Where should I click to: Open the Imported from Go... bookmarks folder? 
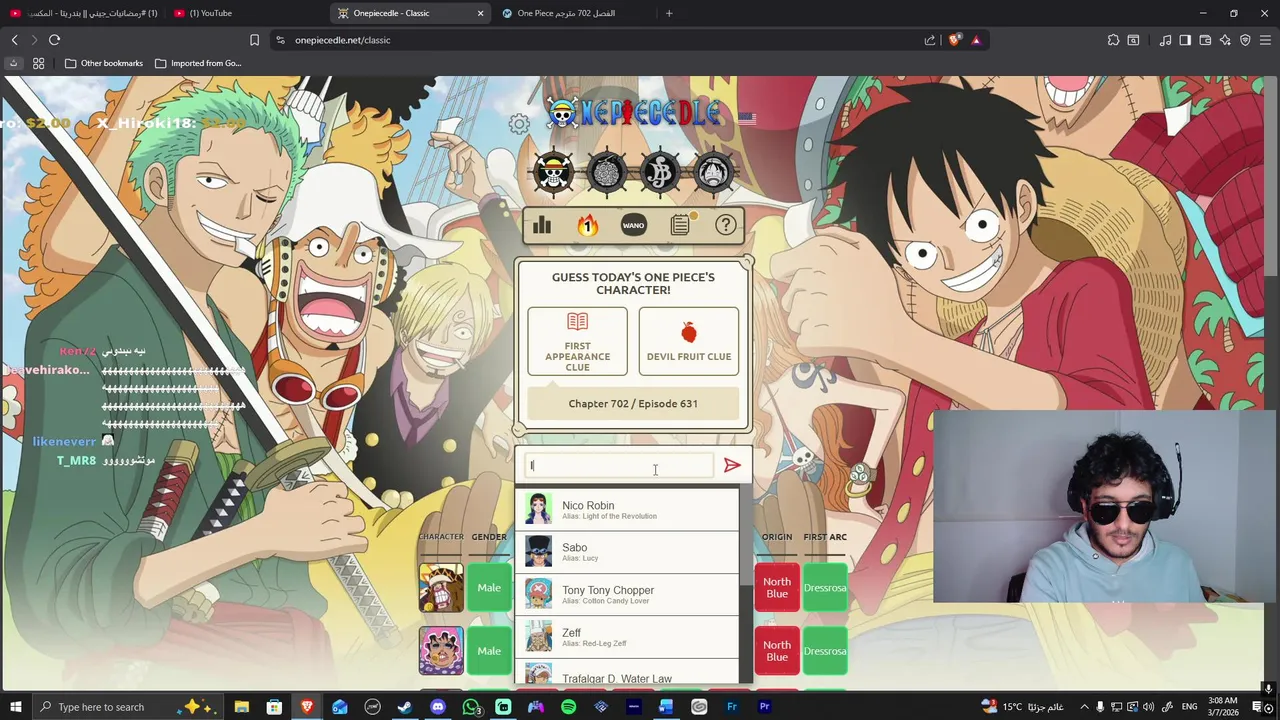tap(198, 63)
